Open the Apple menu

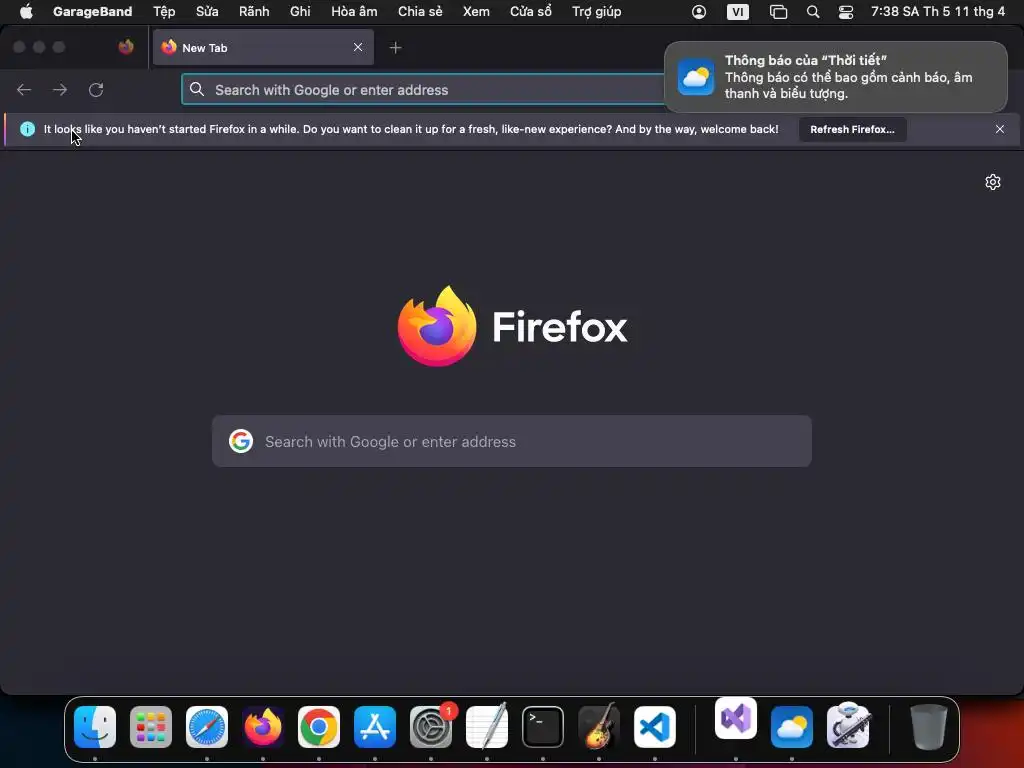coord(26,11)
